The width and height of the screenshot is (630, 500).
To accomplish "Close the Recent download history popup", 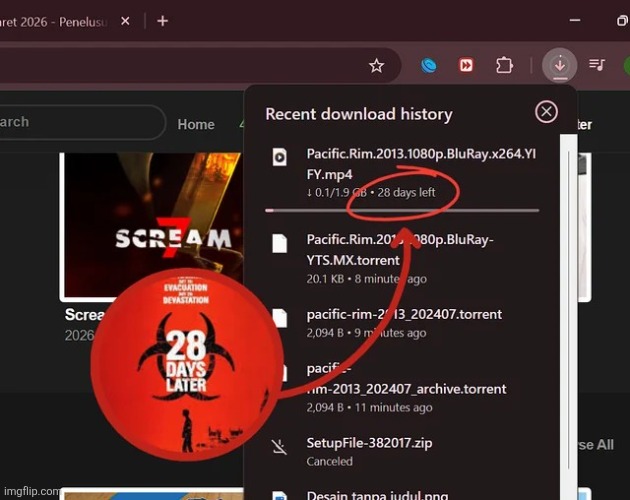I will pyautogui.click(x=546, y=112).
